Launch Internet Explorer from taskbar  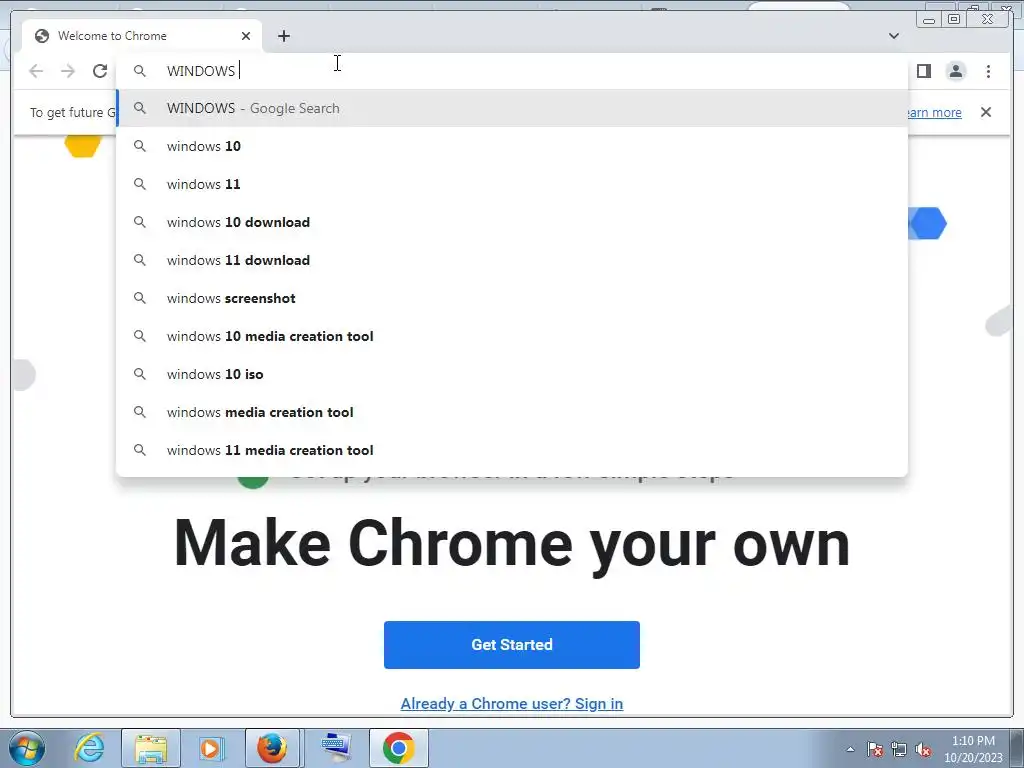click(89, 748)
